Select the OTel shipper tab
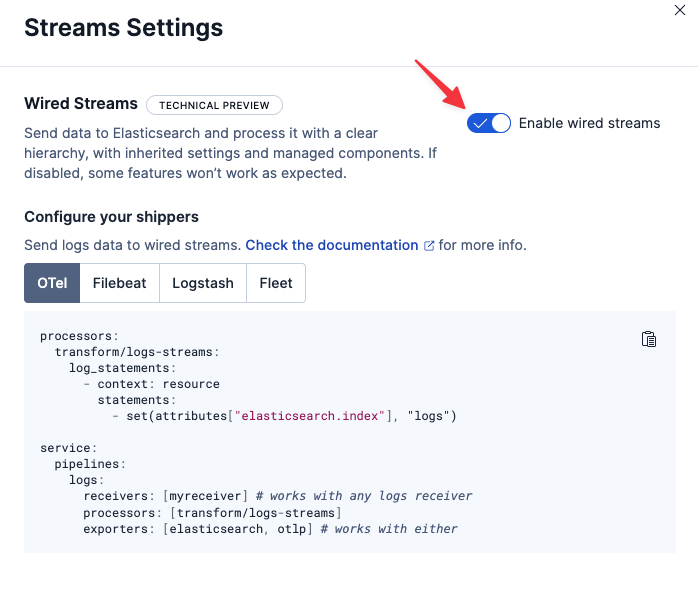Image resolution: width=698 pixels, height=598 pixels. pyautogui.click(x=52, y=283)
